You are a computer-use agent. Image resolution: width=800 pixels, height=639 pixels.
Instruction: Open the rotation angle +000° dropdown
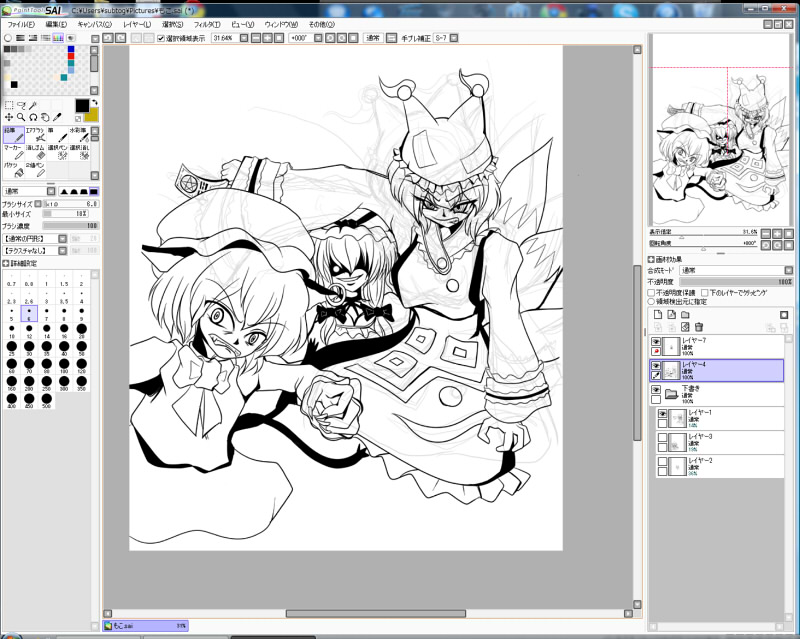pos(318,38)
